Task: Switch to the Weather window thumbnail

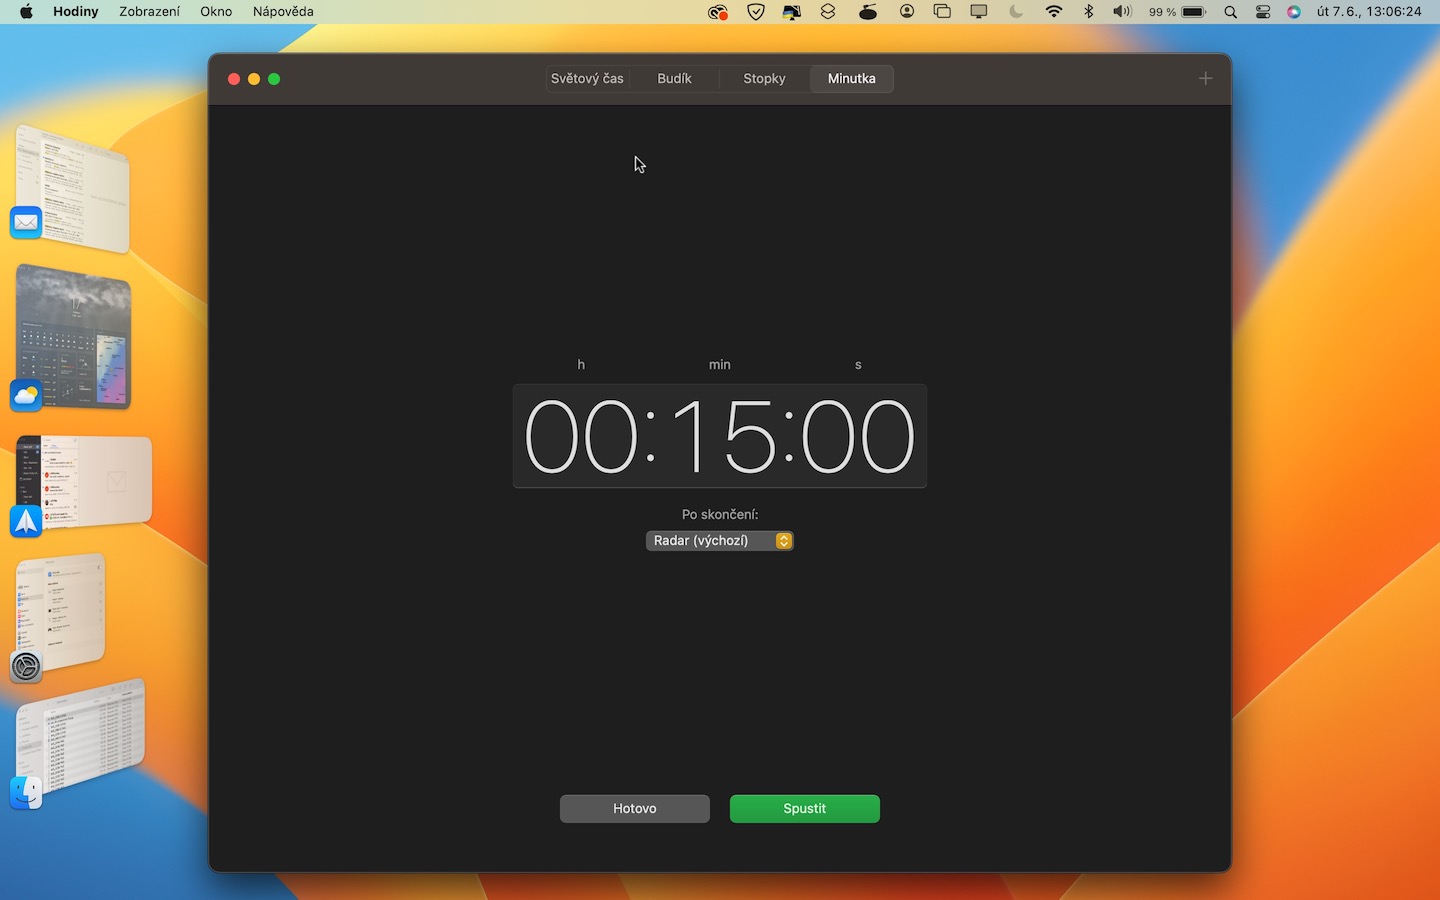Action: point(75,336)
